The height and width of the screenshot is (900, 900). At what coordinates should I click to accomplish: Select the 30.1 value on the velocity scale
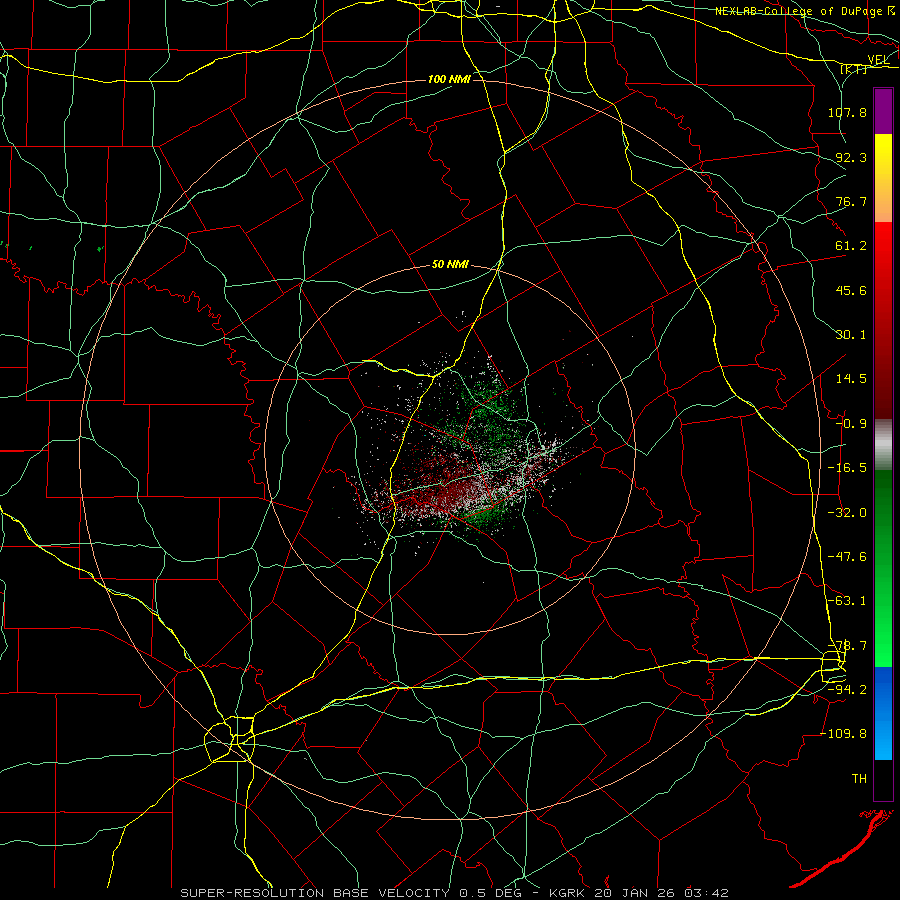(x=851, y=335)
